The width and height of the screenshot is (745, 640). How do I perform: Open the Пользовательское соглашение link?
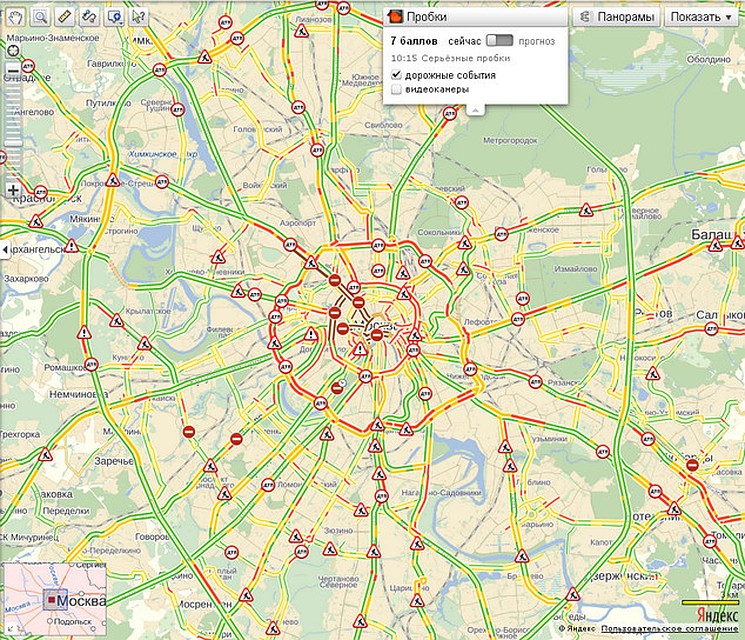(x=670, y=629)
